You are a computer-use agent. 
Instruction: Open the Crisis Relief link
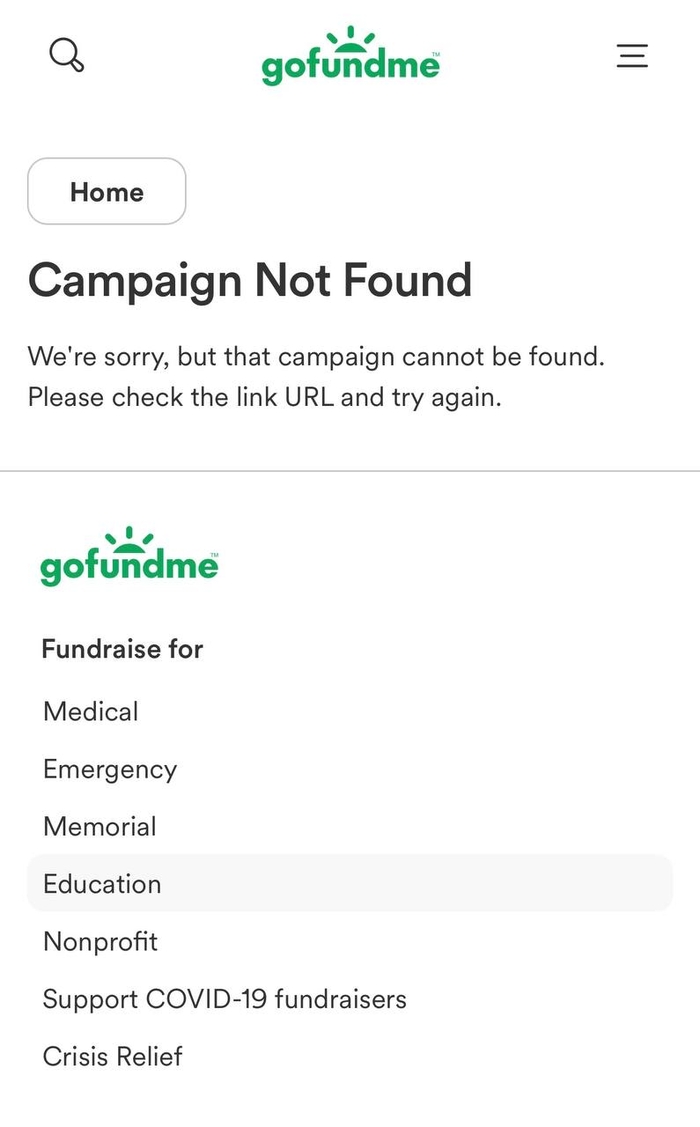112,1057
